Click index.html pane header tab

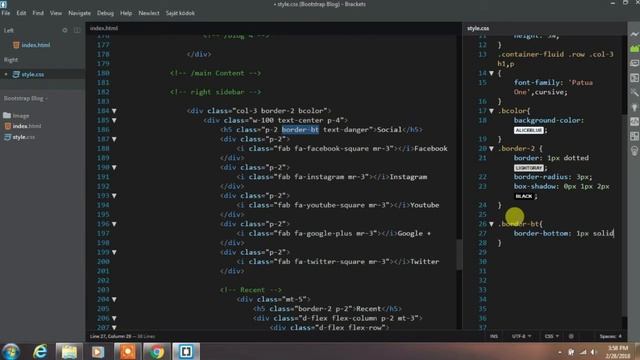coord(104,28)
